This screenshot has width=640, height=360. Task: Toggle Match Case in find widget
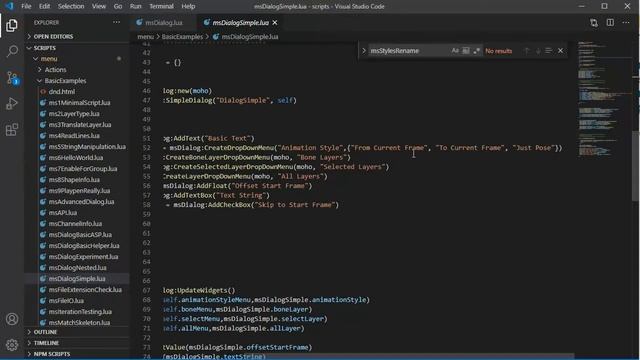(455, 51)
